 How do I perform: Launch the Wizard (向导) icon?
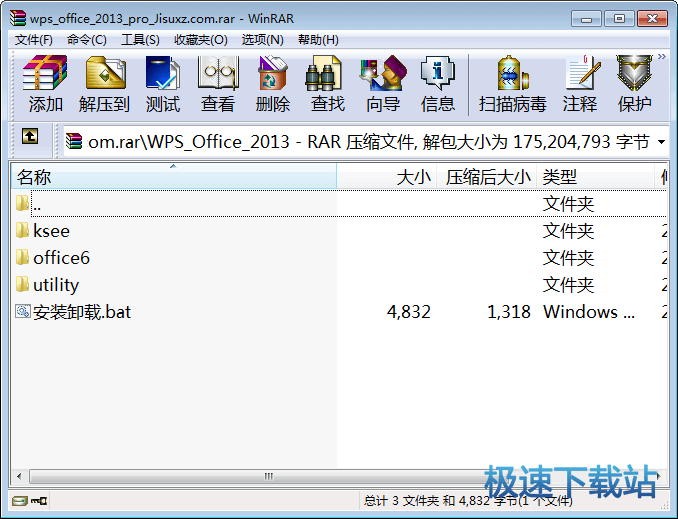[383, 73]
